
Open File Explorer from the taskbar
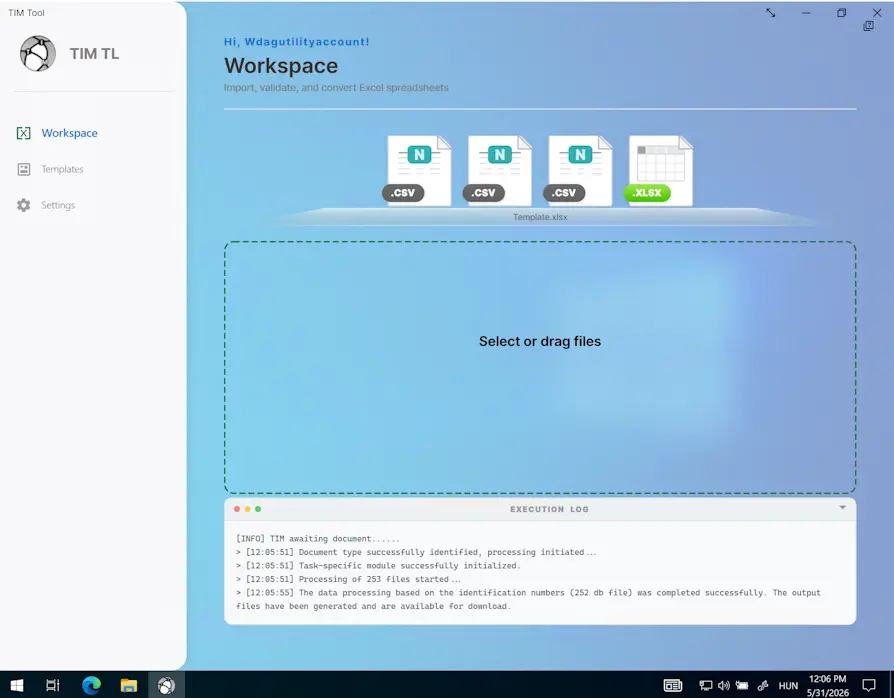click(x=129, y=685)
